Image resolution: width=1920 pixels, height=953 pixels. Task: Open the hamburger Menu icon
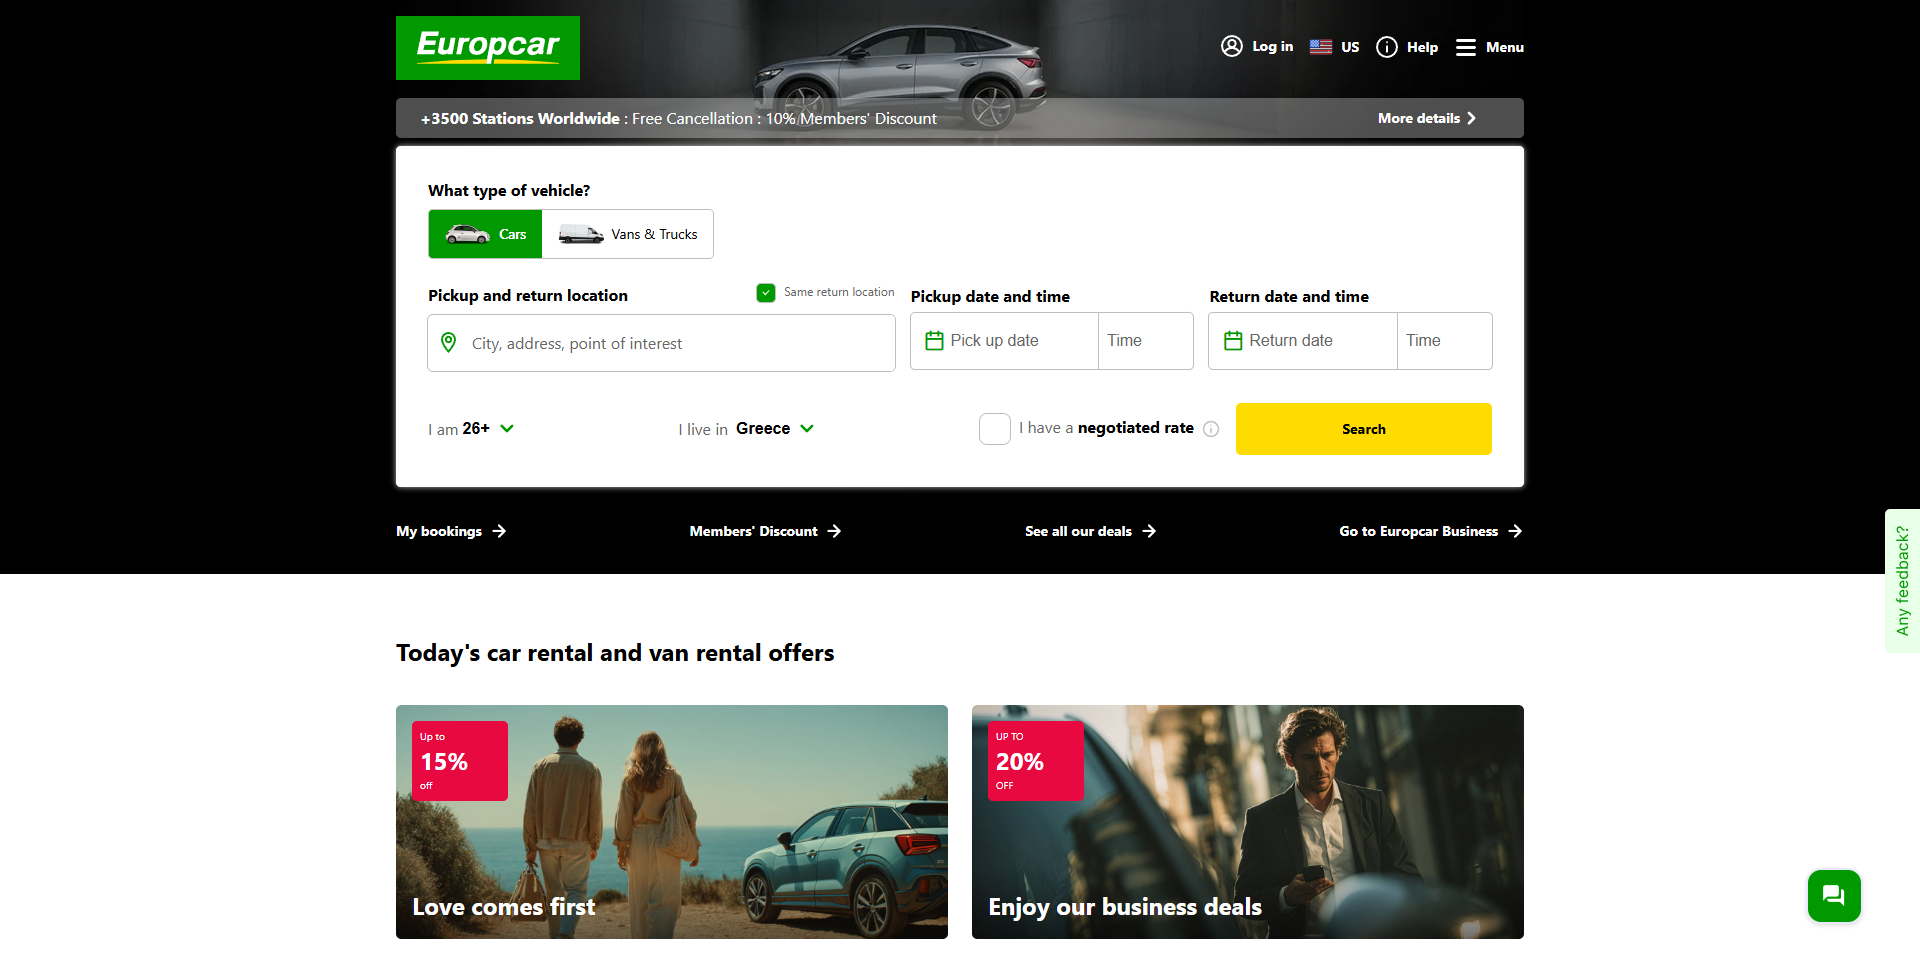coord(1466,47)
